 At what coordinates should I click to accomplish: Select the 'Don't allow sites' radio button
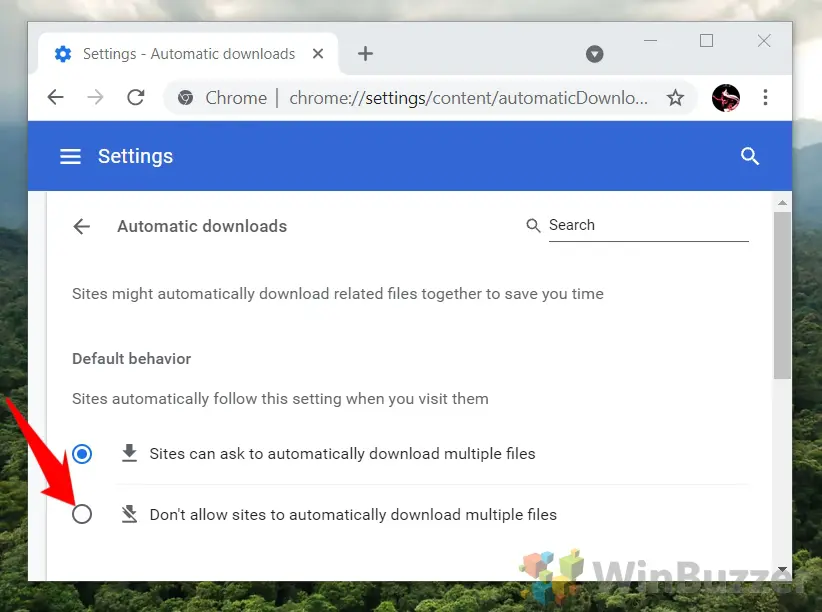[x=82, y=515]
